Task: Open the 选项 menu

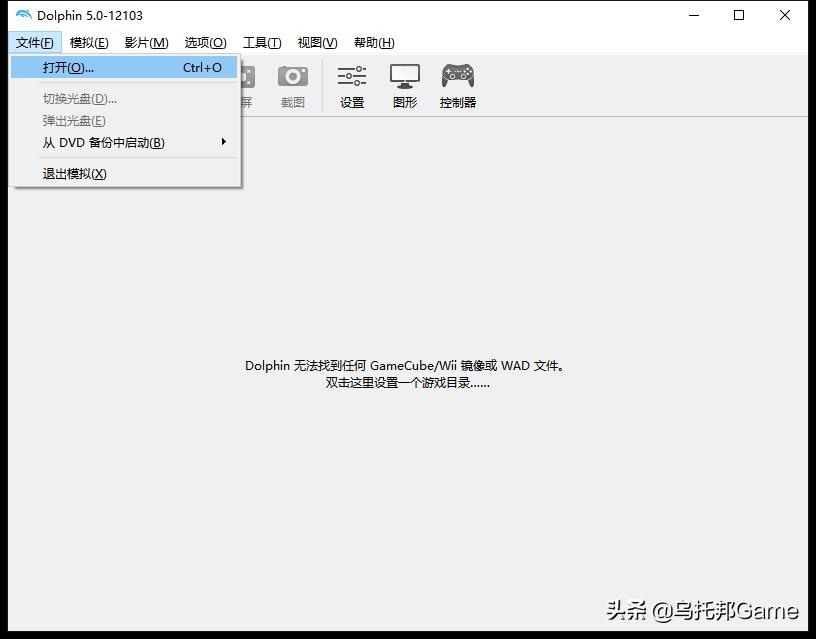Action: point(204,42)
